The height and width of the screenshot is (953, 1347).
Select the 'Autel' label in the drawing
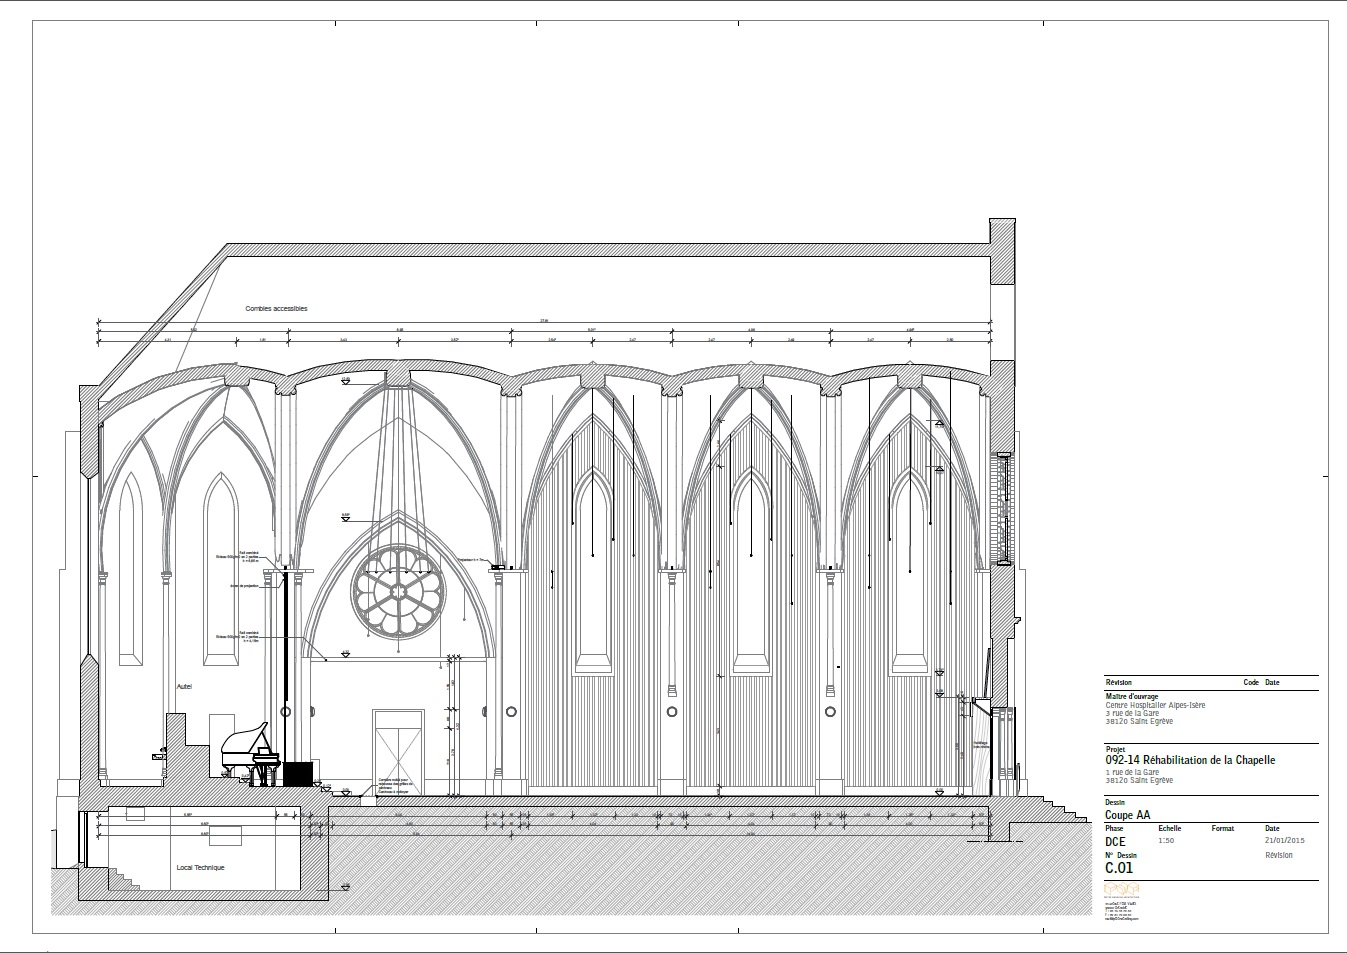coord(184,687)
